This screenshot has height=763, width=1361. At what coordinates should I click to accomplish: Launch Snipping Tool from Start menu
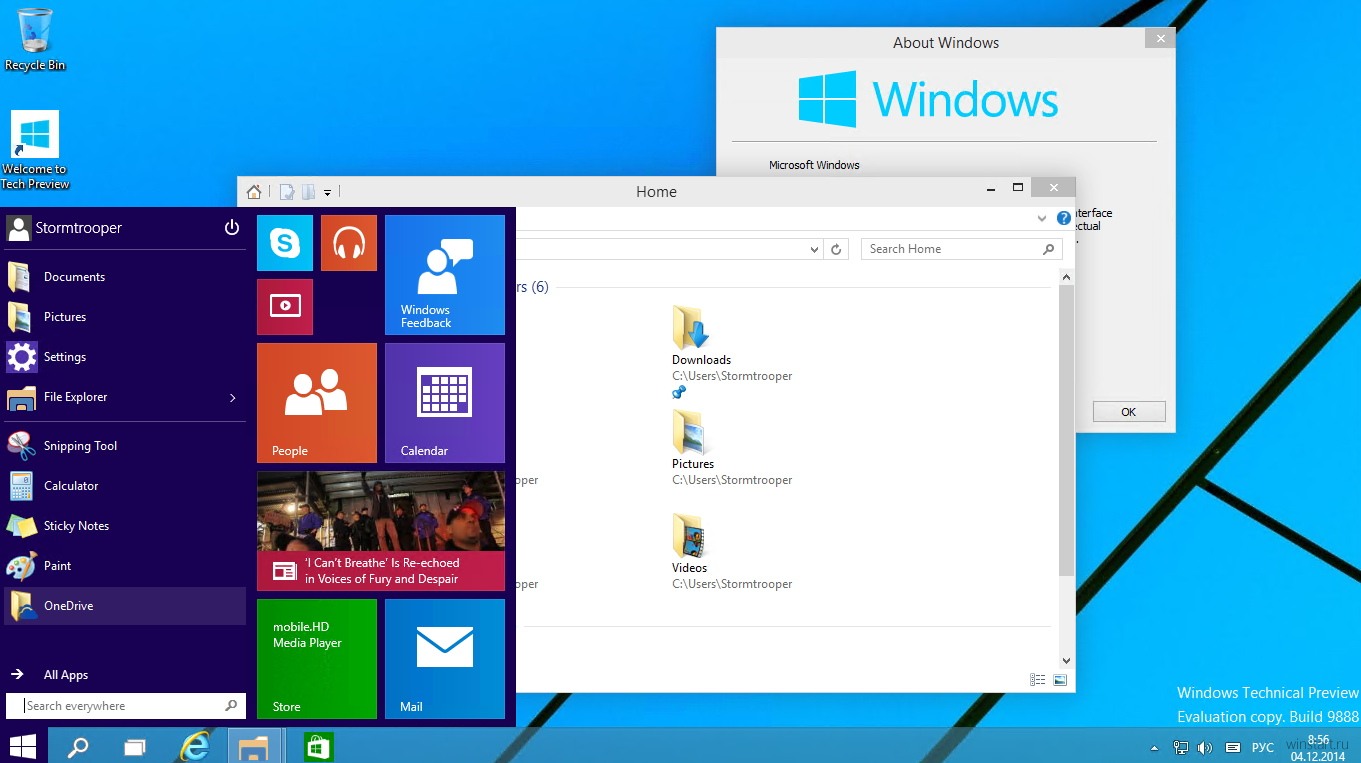point(125,446)
